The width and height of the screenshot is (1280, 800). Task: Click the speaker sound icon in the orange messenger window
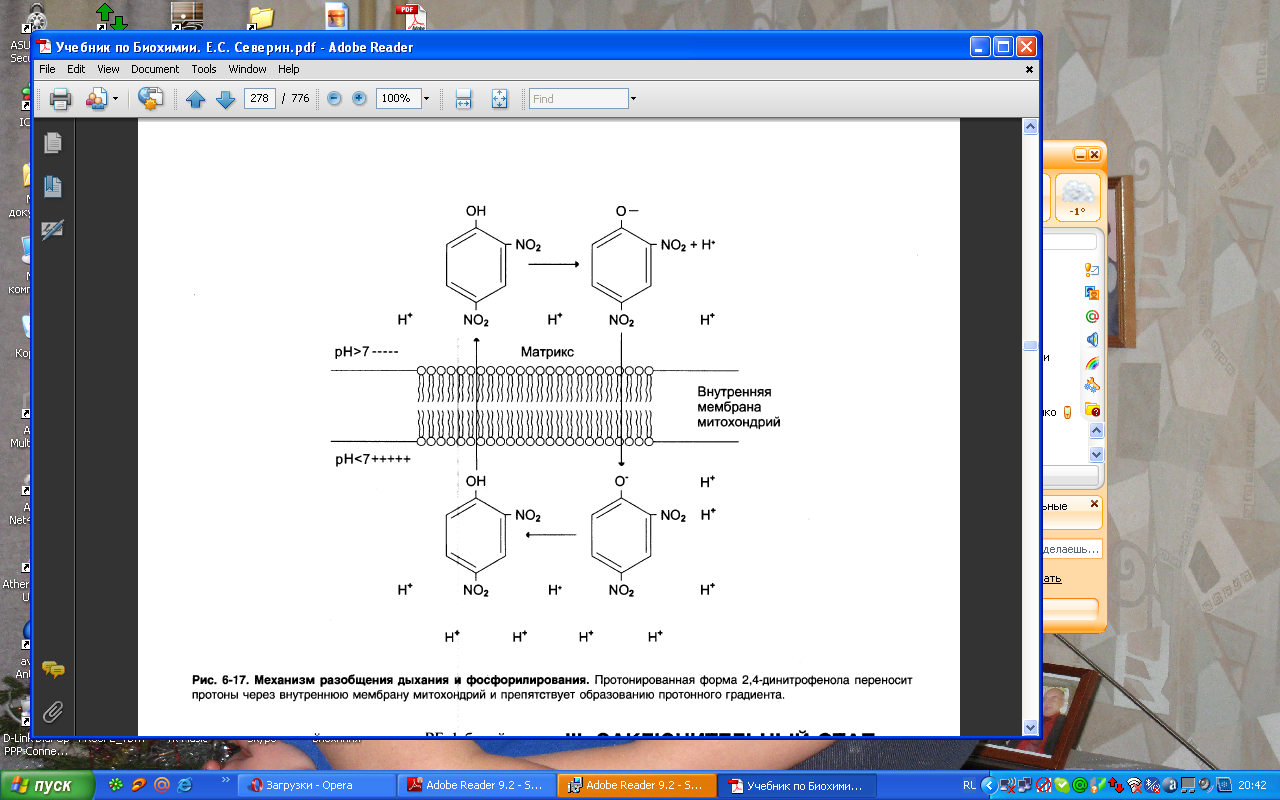tap(1092, 339)
